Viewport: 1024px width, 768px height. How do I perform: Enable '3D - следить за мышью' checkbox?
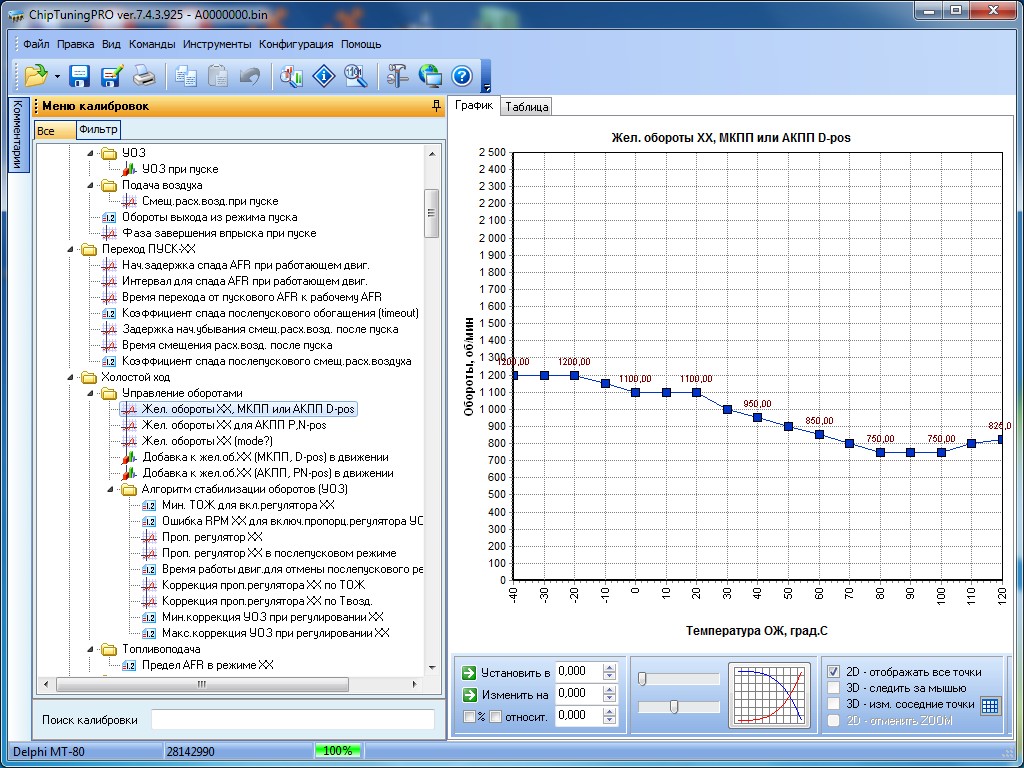tap(834, 688)
